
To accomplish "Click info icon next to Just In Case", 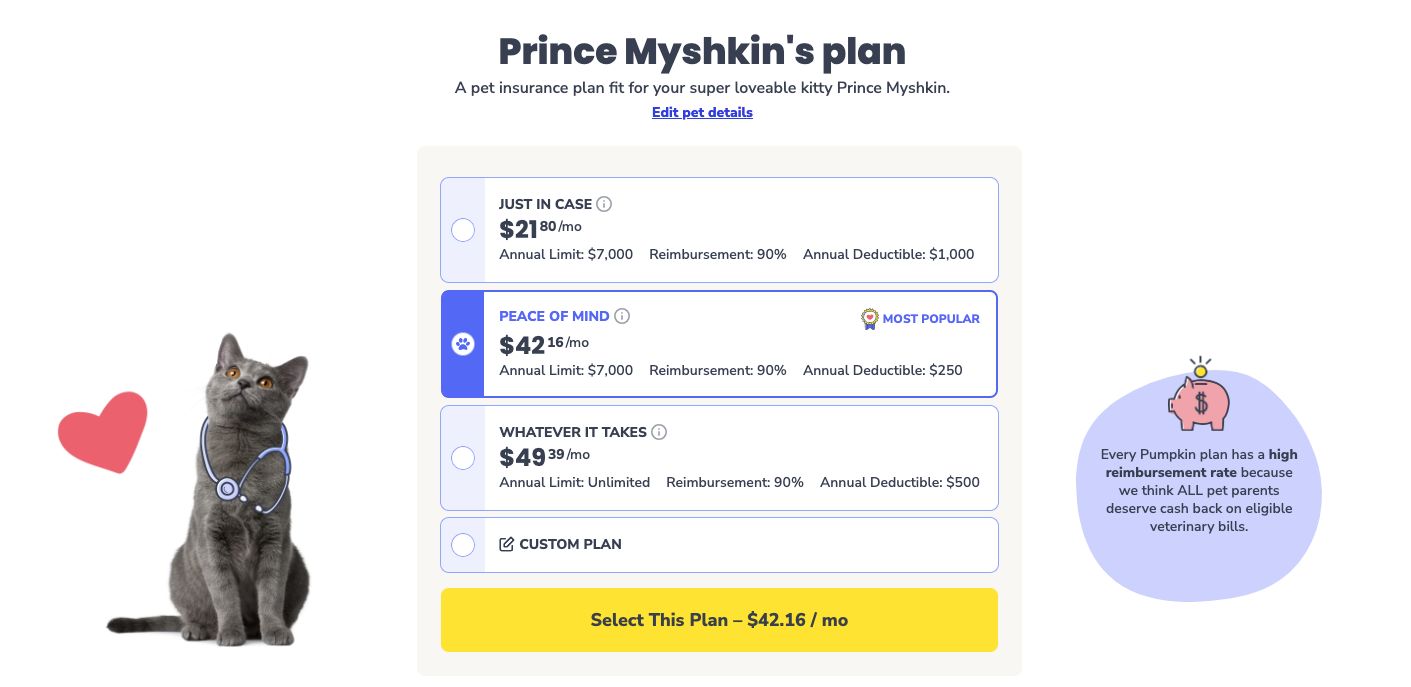I will (604, 204).
